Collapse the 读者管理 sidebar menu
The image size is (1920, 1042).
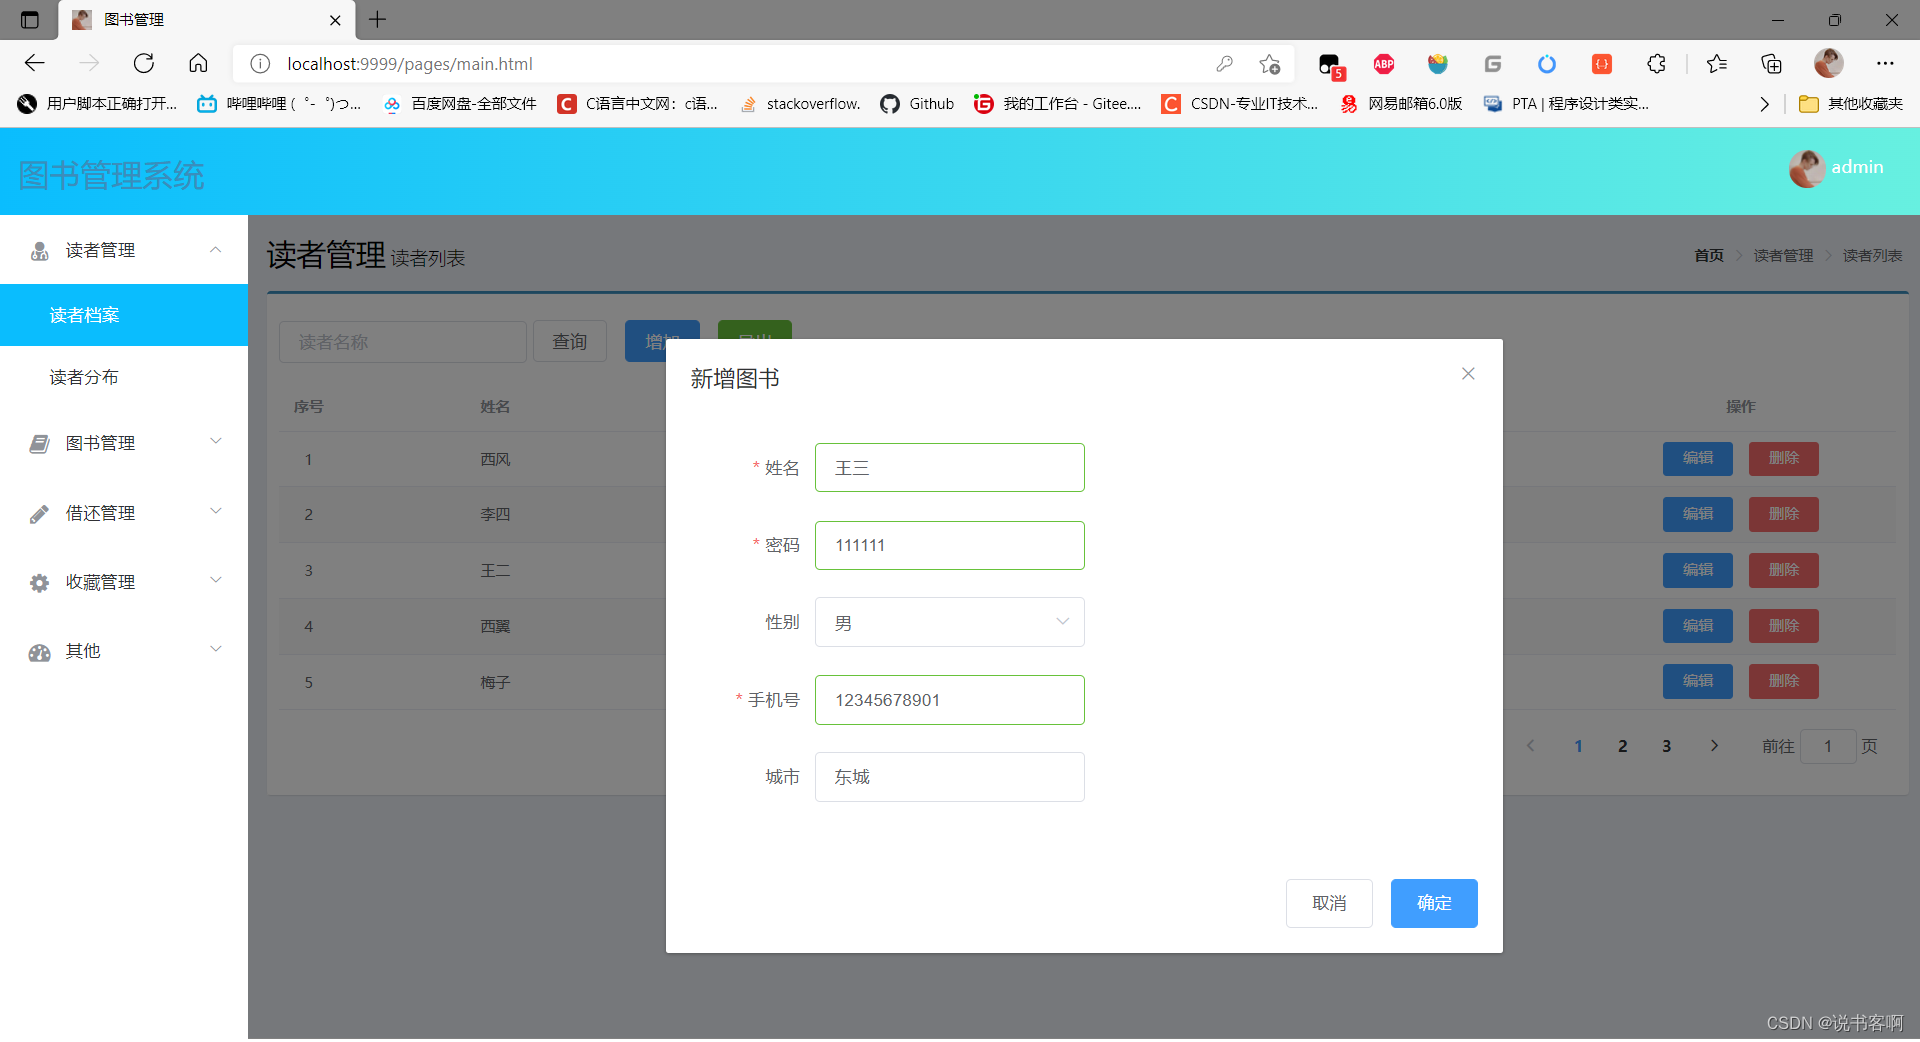[x=124, y=250]
